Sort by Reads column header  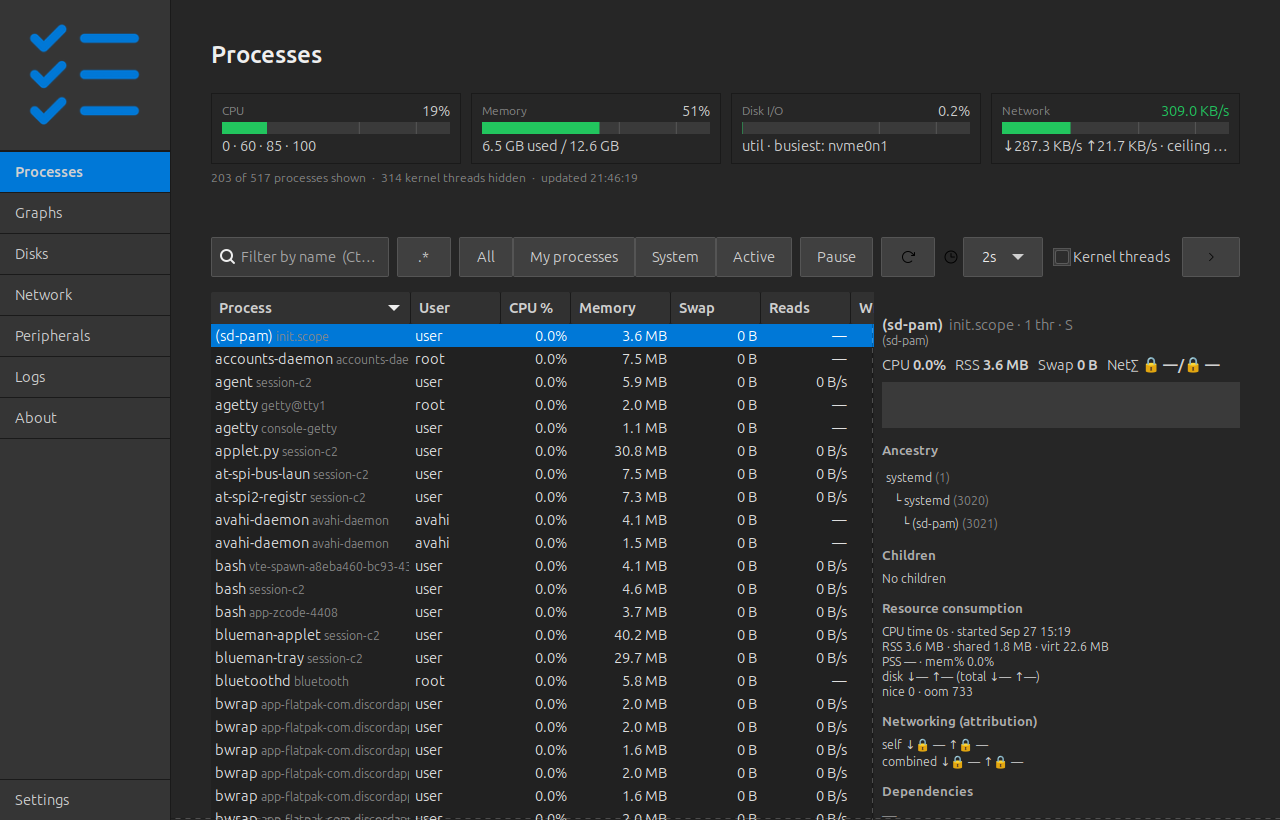click(x=805, y=308)
